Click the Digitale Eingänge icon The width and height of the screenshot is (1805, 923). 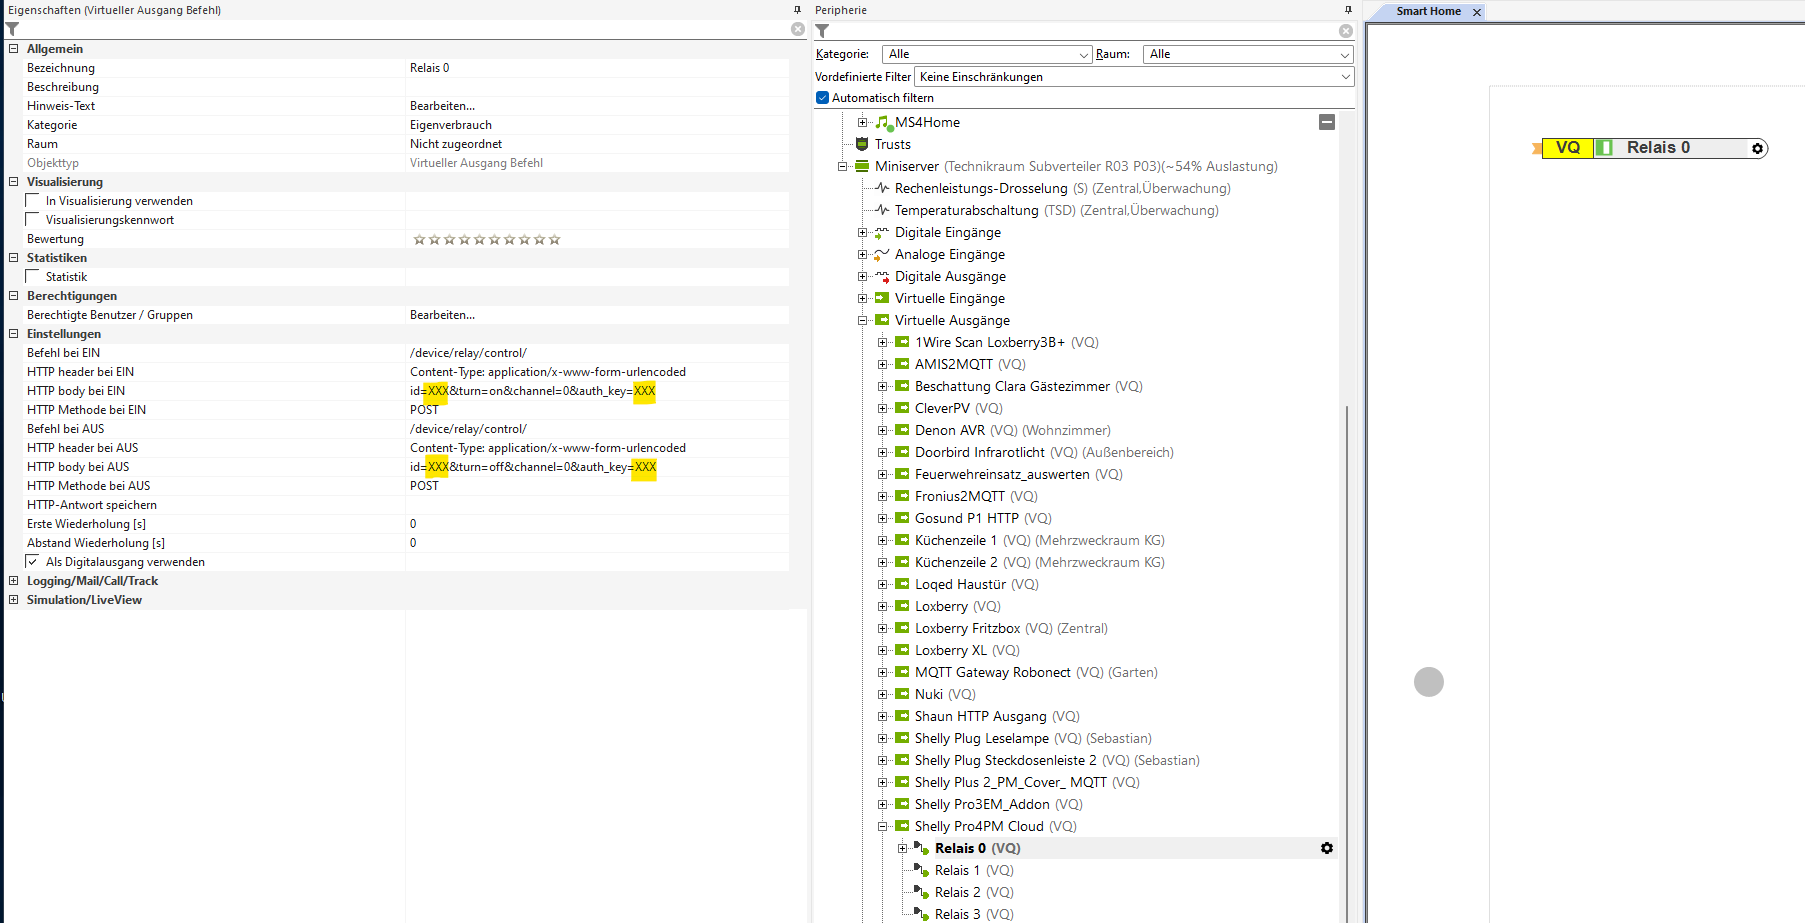tap(882, 232)
